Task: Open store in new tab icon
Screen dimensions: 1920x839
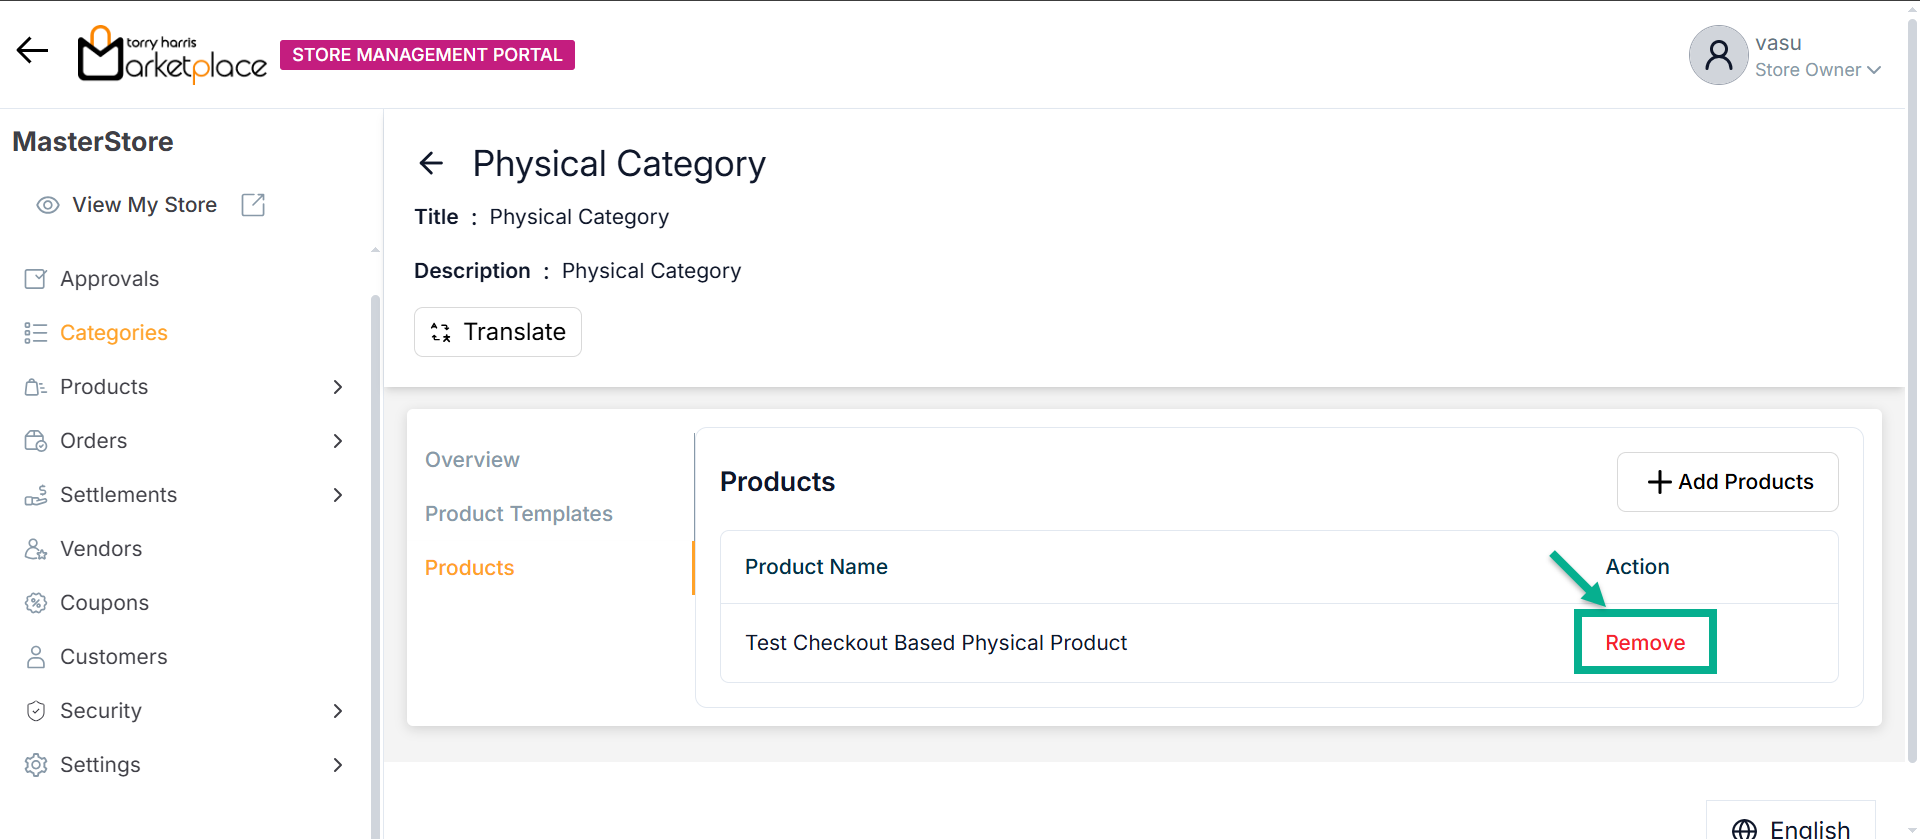Action: pos(253,205)
